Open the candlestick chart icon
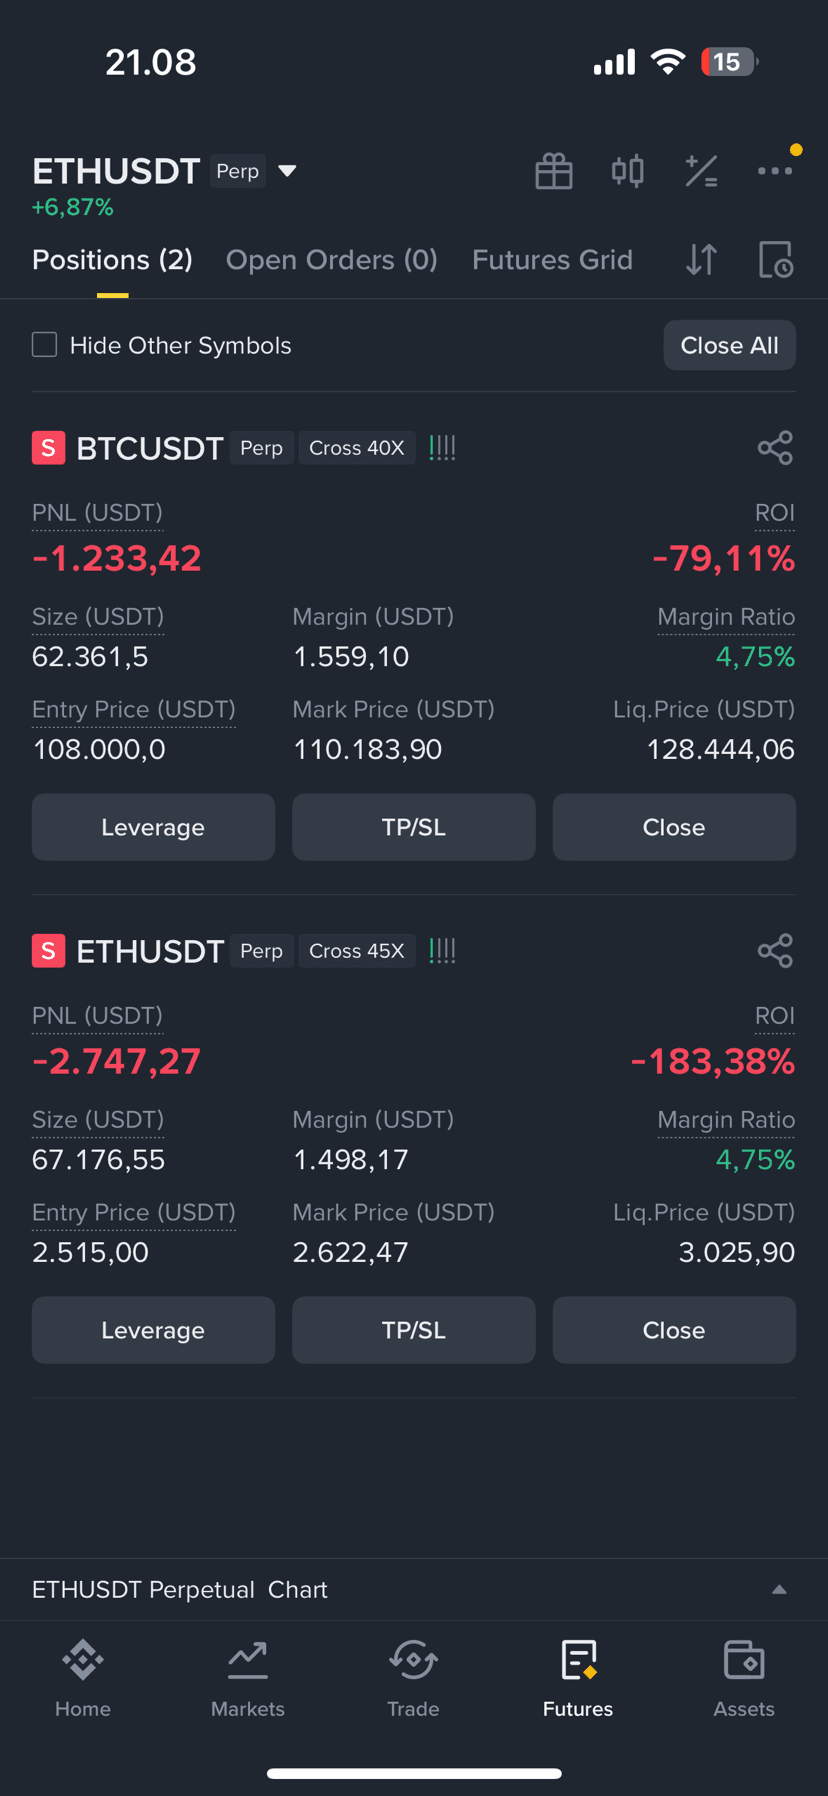The height and width of the screenshot is (1796, 828). pos(627,171)
